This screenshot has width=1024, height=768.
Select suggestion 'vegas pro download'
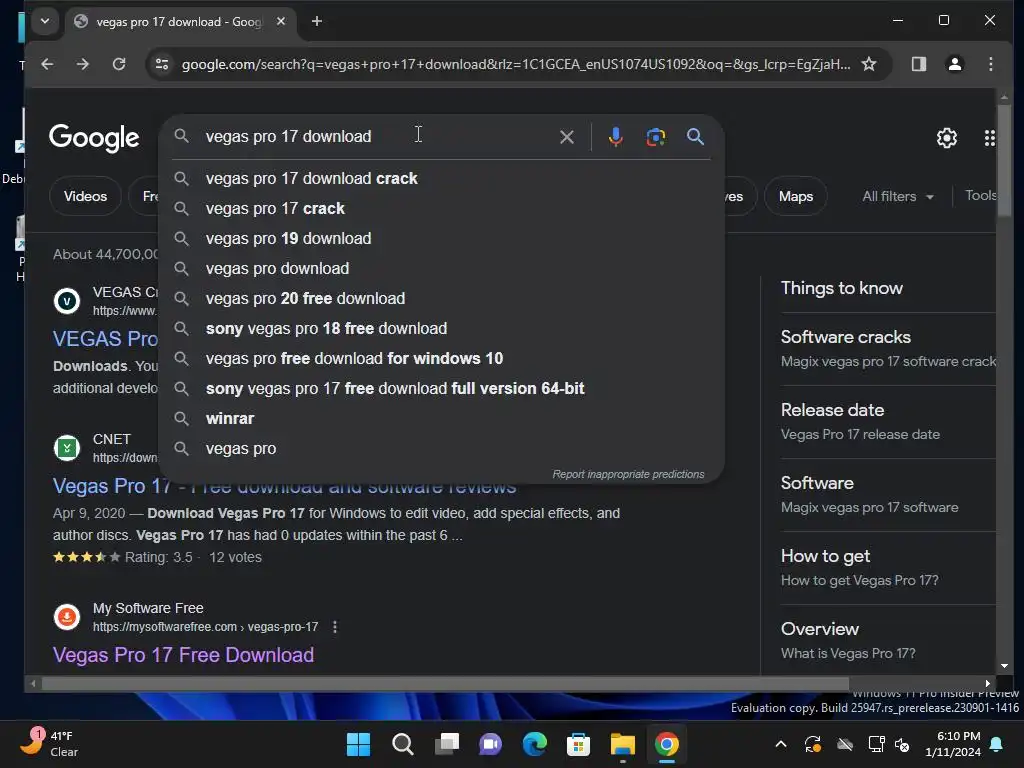click(x=441, y=268)
